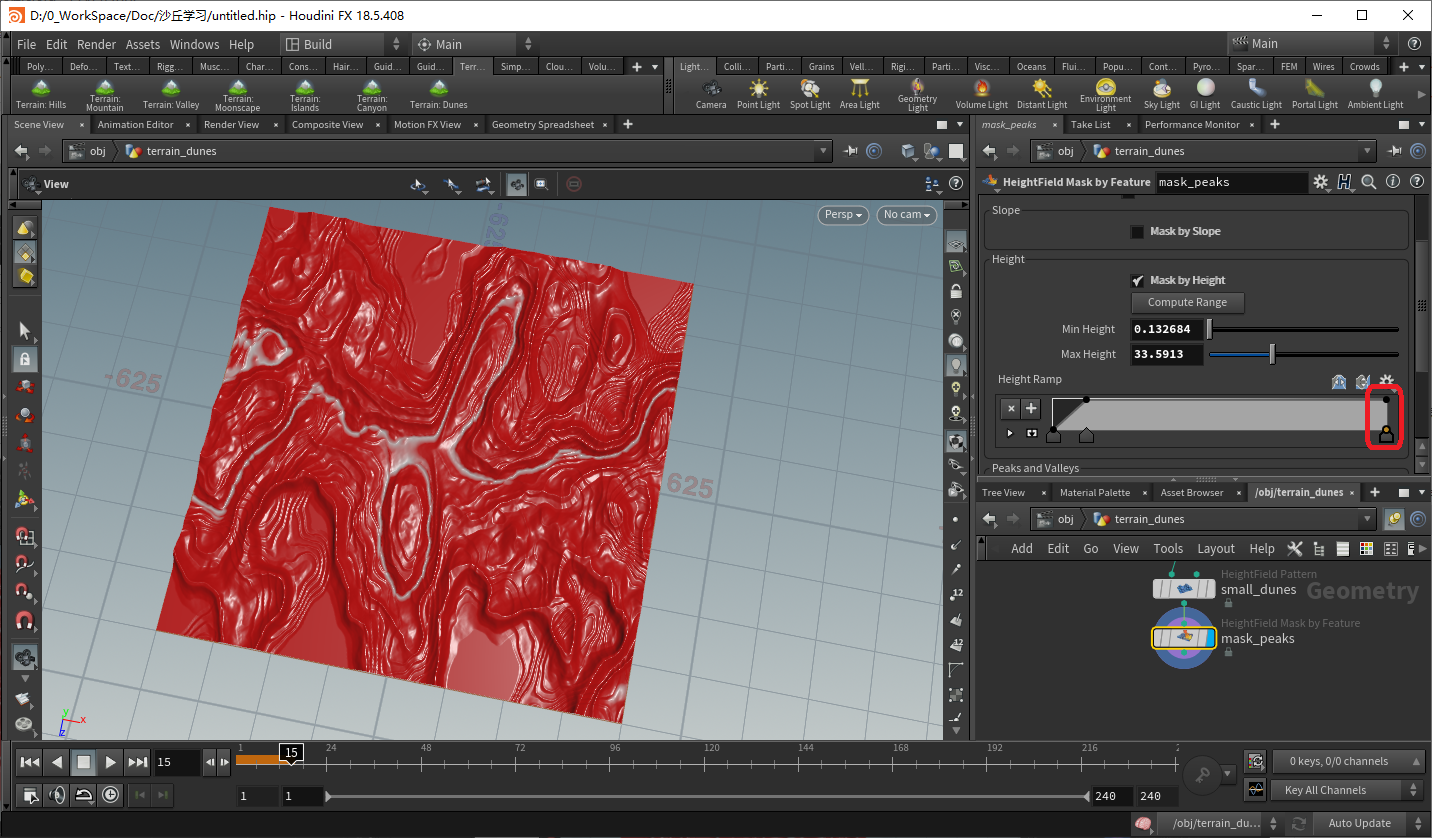Screen dimensions: 1432x838
Task: Toggle the display options lock icon in the viewport
Action: (x=957, y=292)
